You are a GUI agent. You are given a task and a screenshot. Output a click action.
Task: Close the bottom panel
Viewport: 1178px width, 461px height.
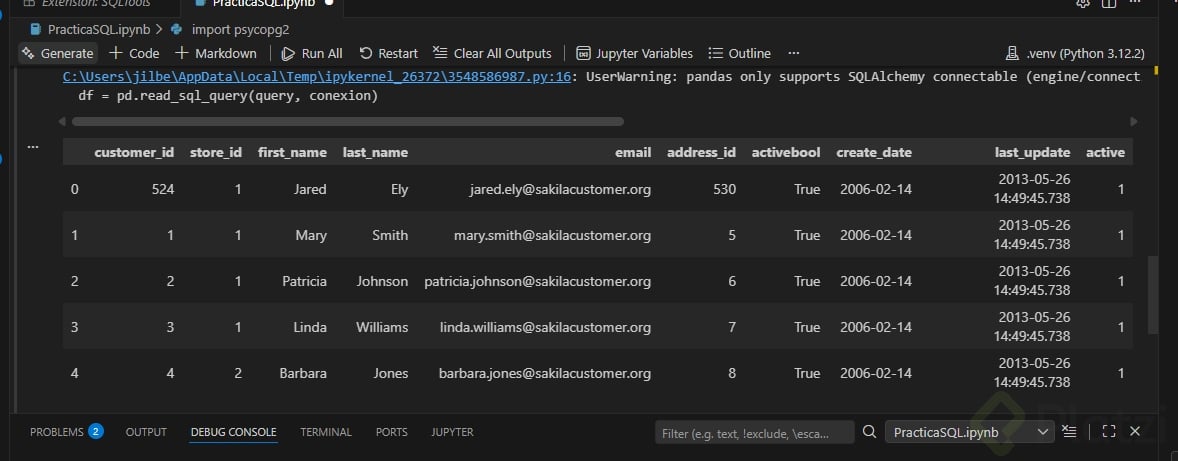pyautogui.click(x=1135, y=432)
